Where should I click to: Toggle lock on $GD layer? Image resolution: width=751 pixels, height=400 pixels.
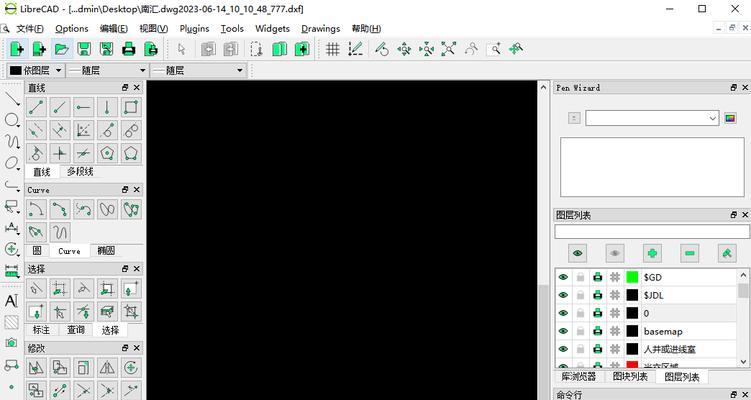580,277
